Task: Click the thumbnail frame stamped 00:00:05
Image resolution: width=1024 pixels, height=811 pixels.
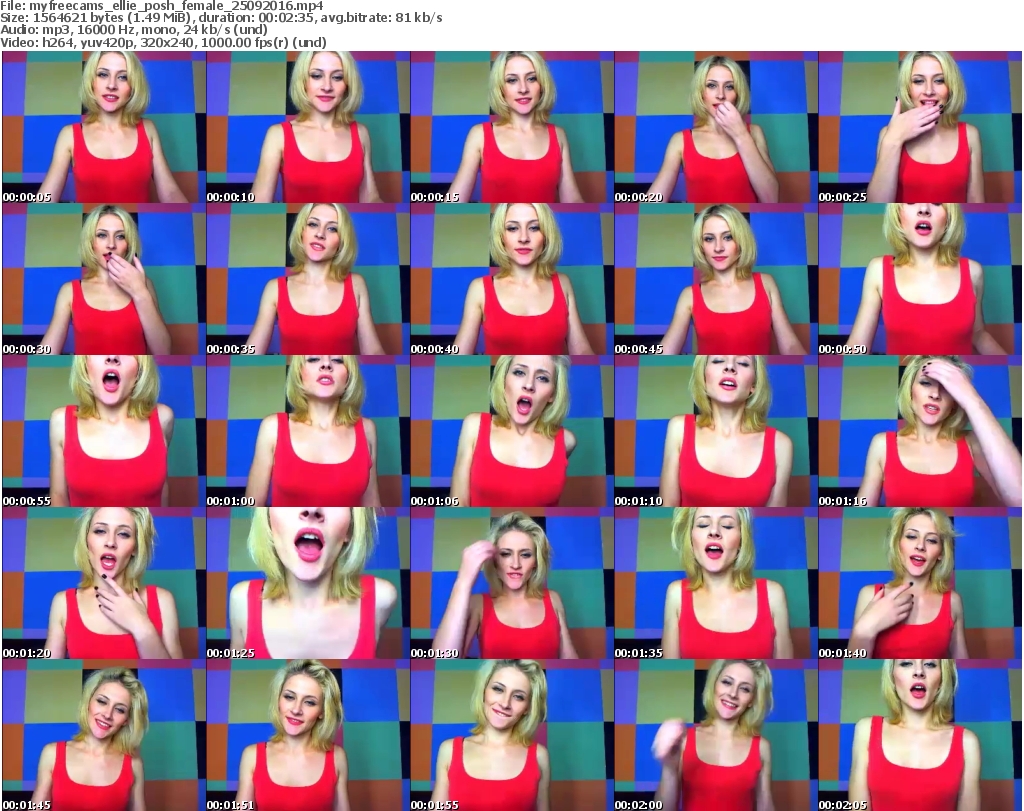Action: point(103,127)
